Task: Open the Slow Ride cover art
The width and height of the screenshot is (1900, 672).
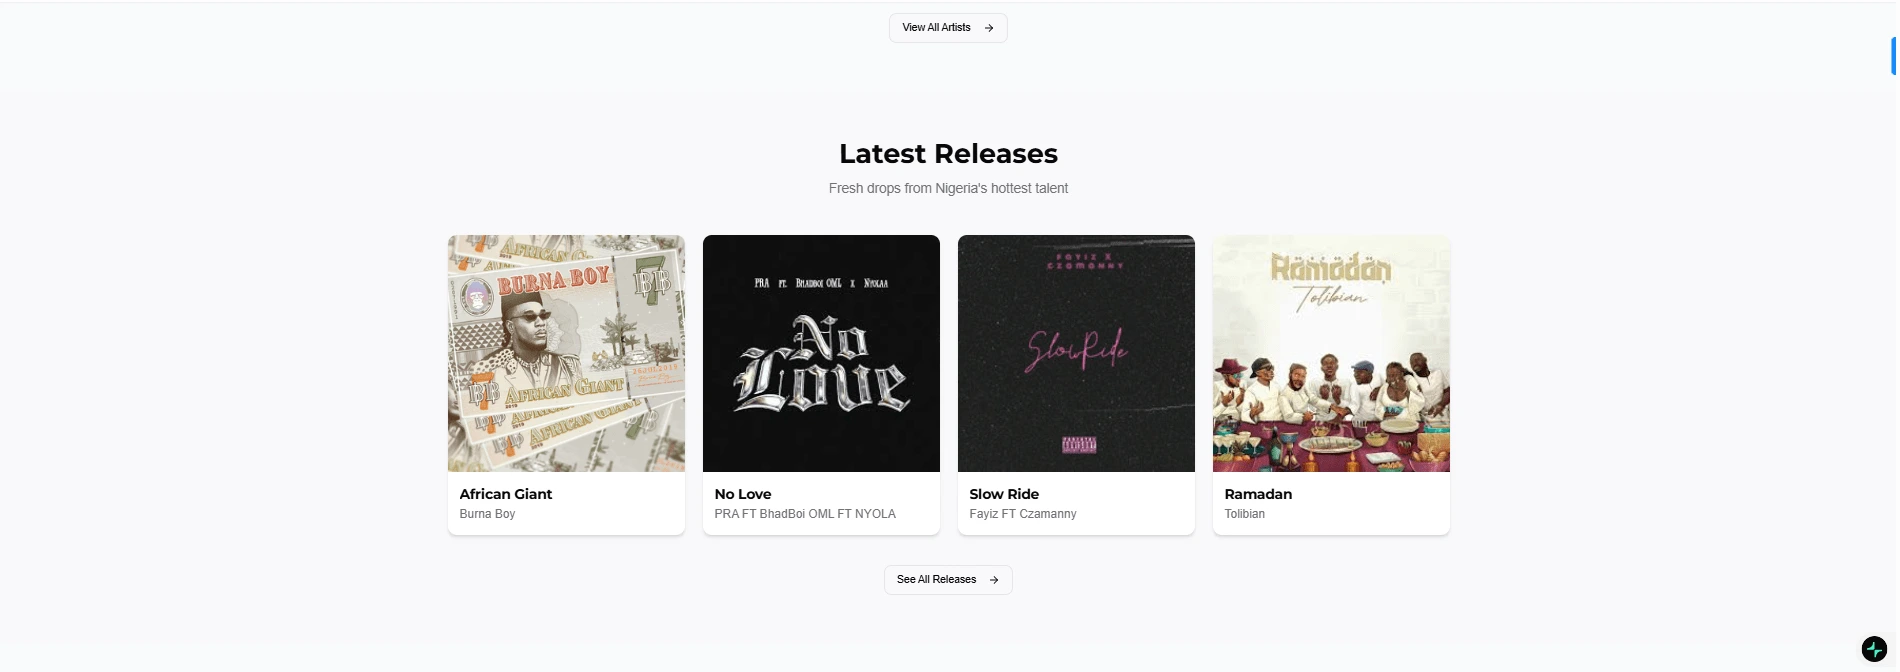Action: point(1076,353)
